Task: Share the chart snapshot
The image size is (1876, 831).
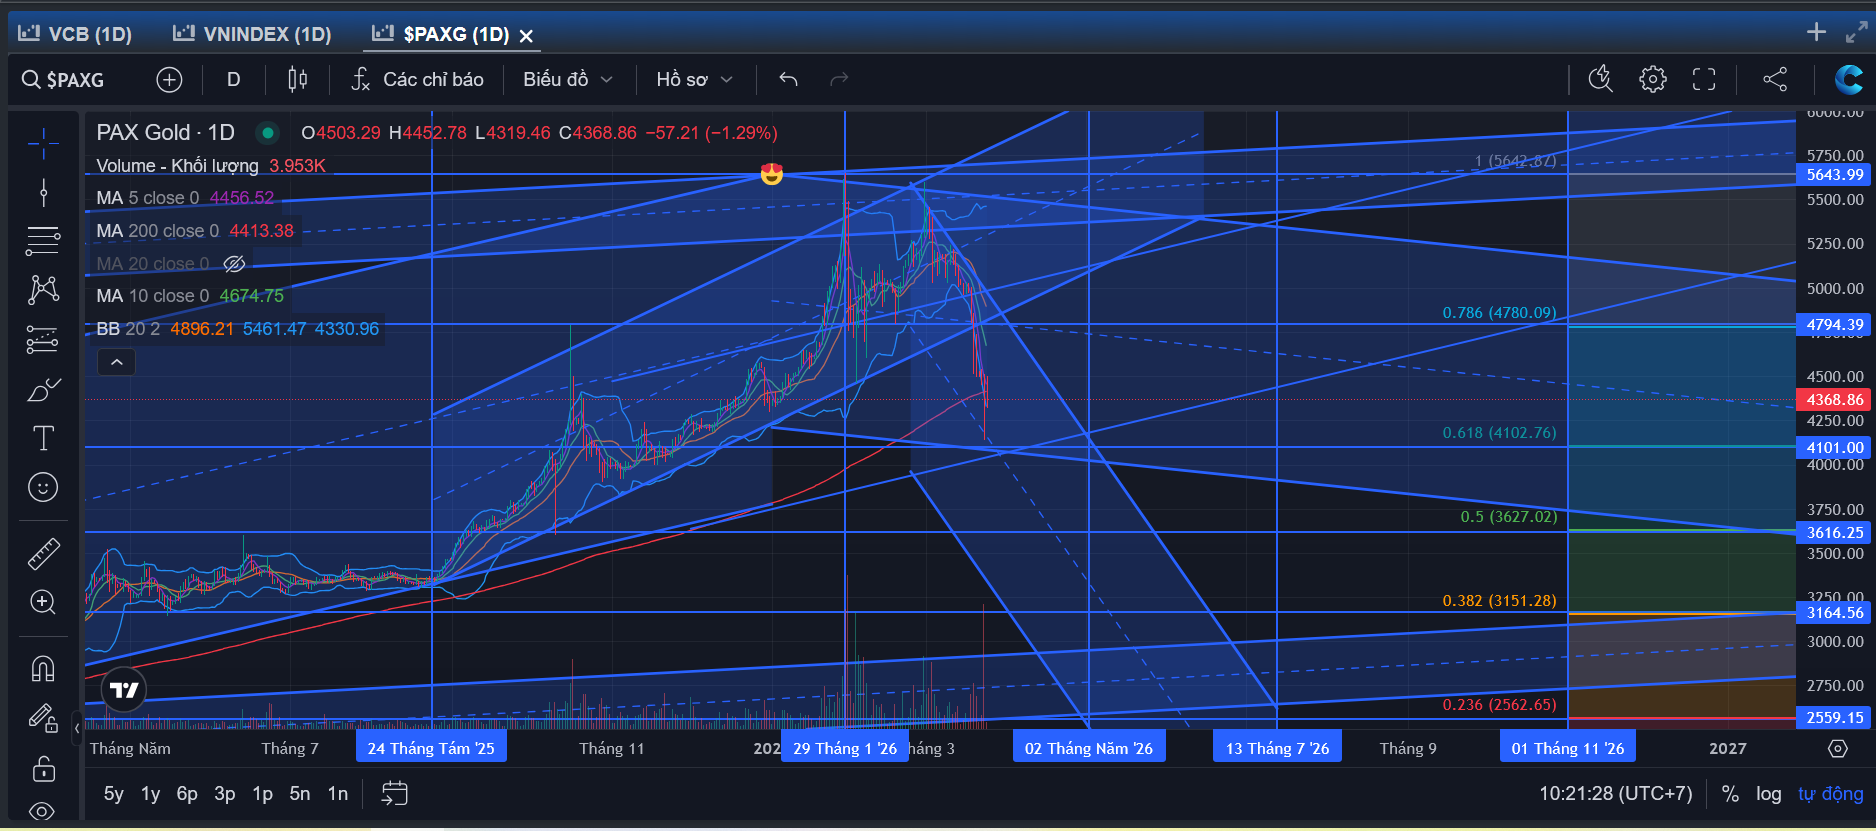Action: [1775, 80]
